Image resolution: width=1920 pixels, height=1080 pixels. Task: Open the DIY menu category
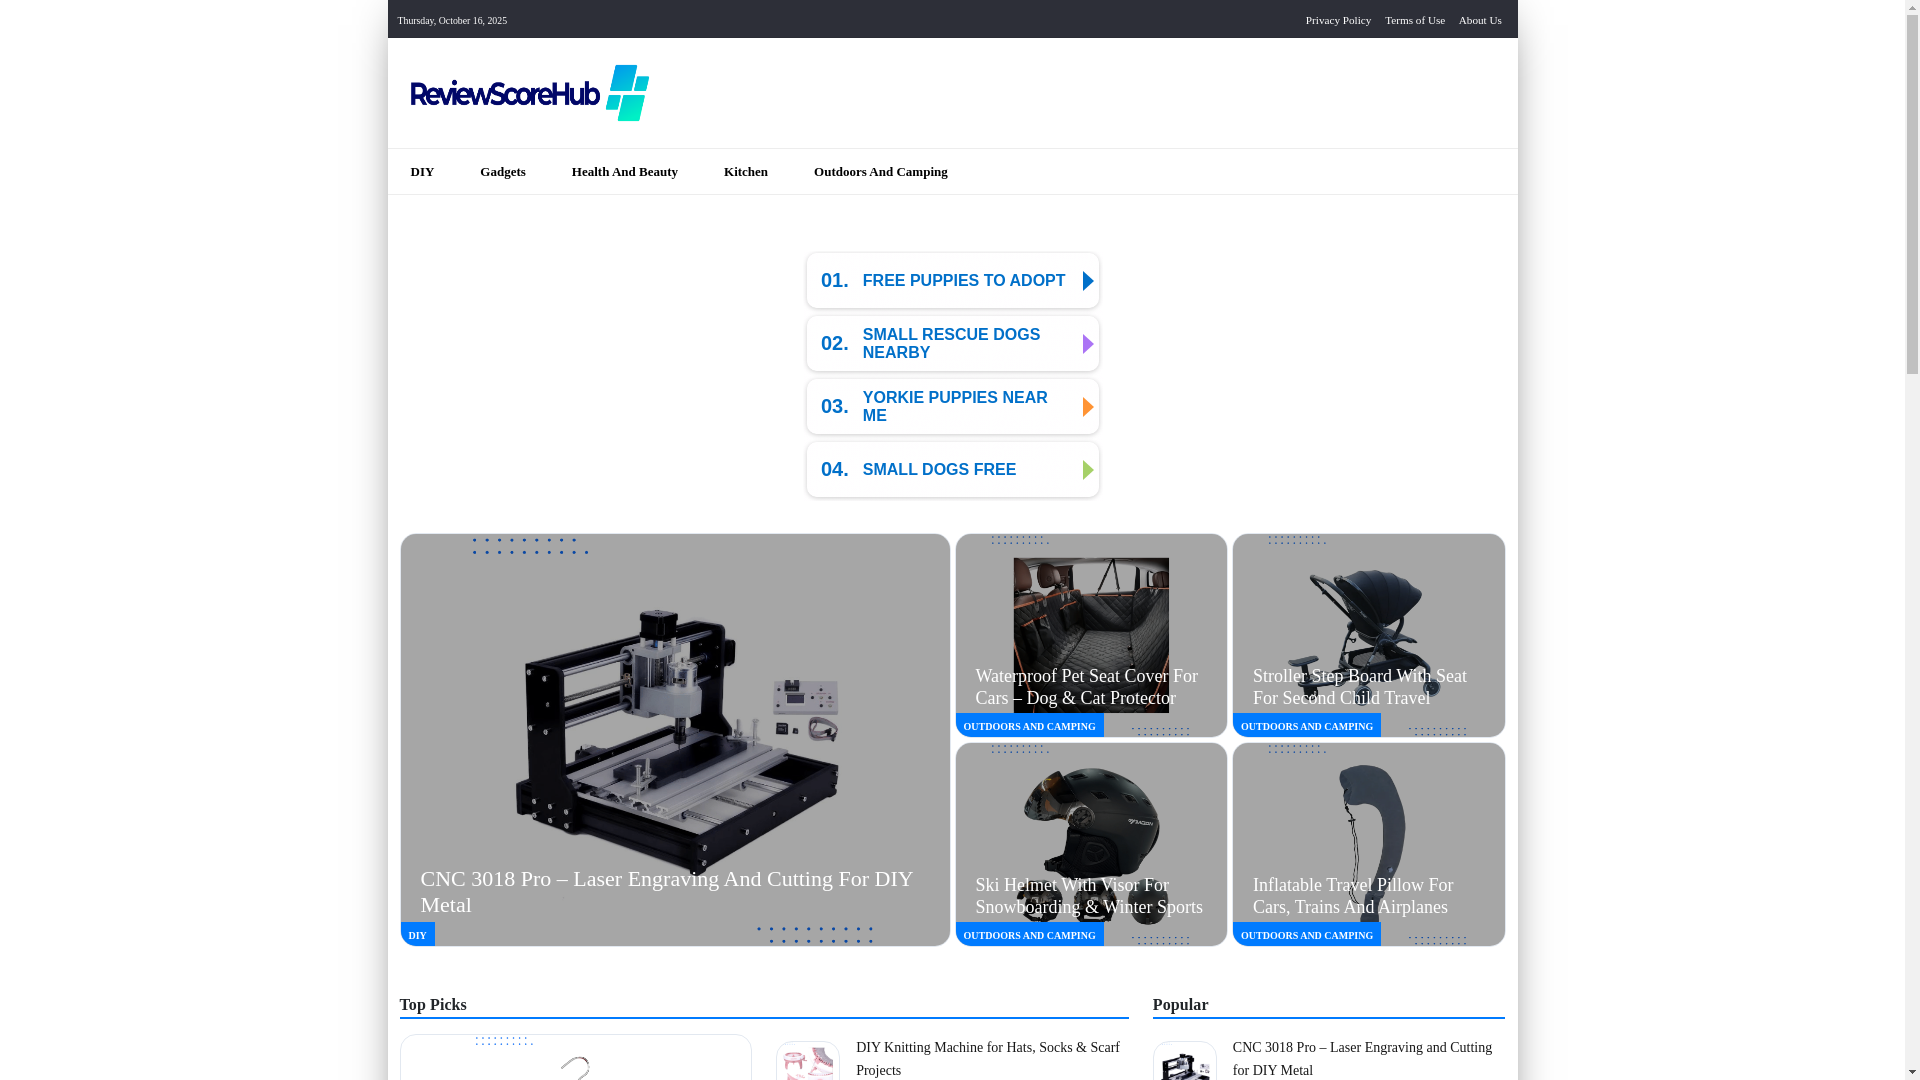[x=422, y=172]
